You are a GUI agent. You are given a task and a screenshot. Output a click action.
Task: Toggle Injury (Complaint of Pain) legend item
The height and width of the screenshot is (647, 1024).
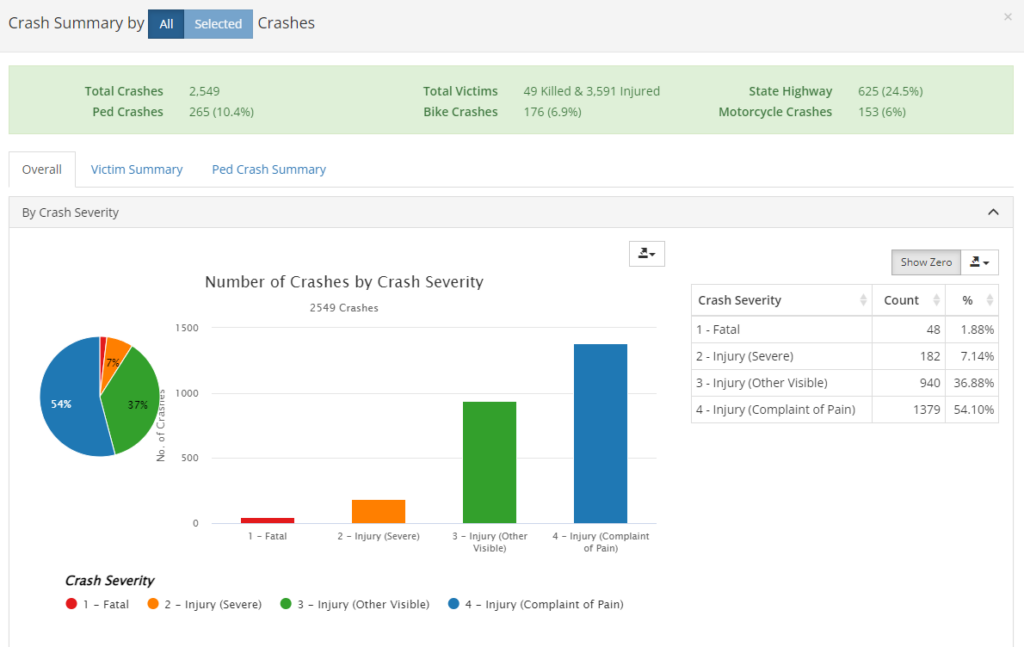(536, 605)
